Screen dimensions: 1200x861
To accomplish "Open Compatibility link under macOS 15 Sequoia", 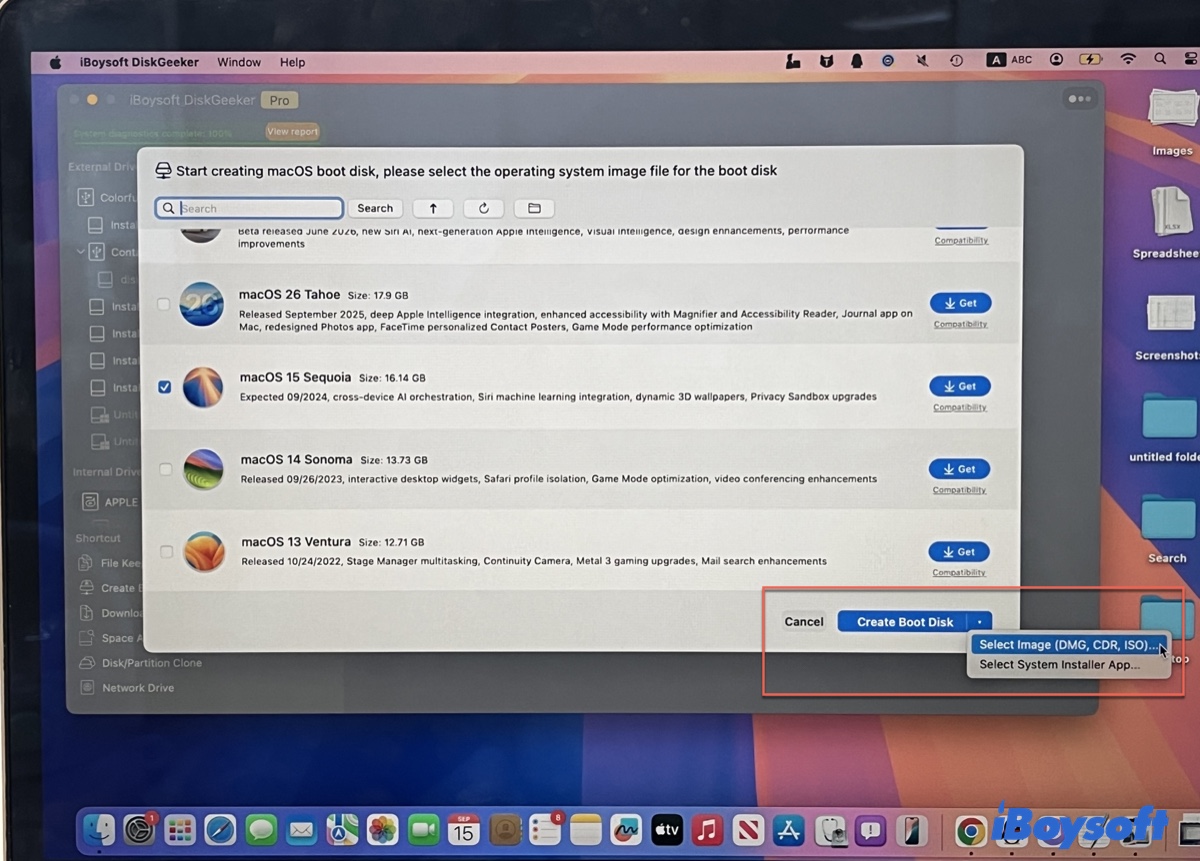I will point(960,407).
